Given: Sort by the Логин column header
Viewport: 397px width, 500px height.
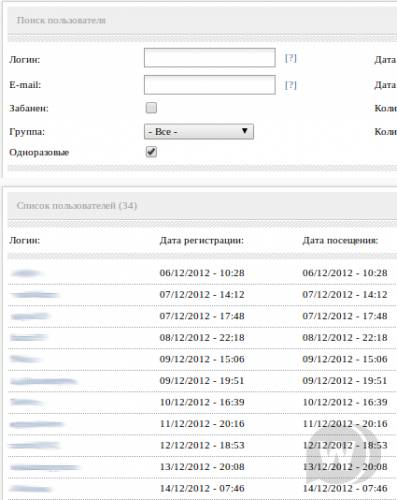Looking at the screenshot, I should pyautogui.click(x=25, y=240).
